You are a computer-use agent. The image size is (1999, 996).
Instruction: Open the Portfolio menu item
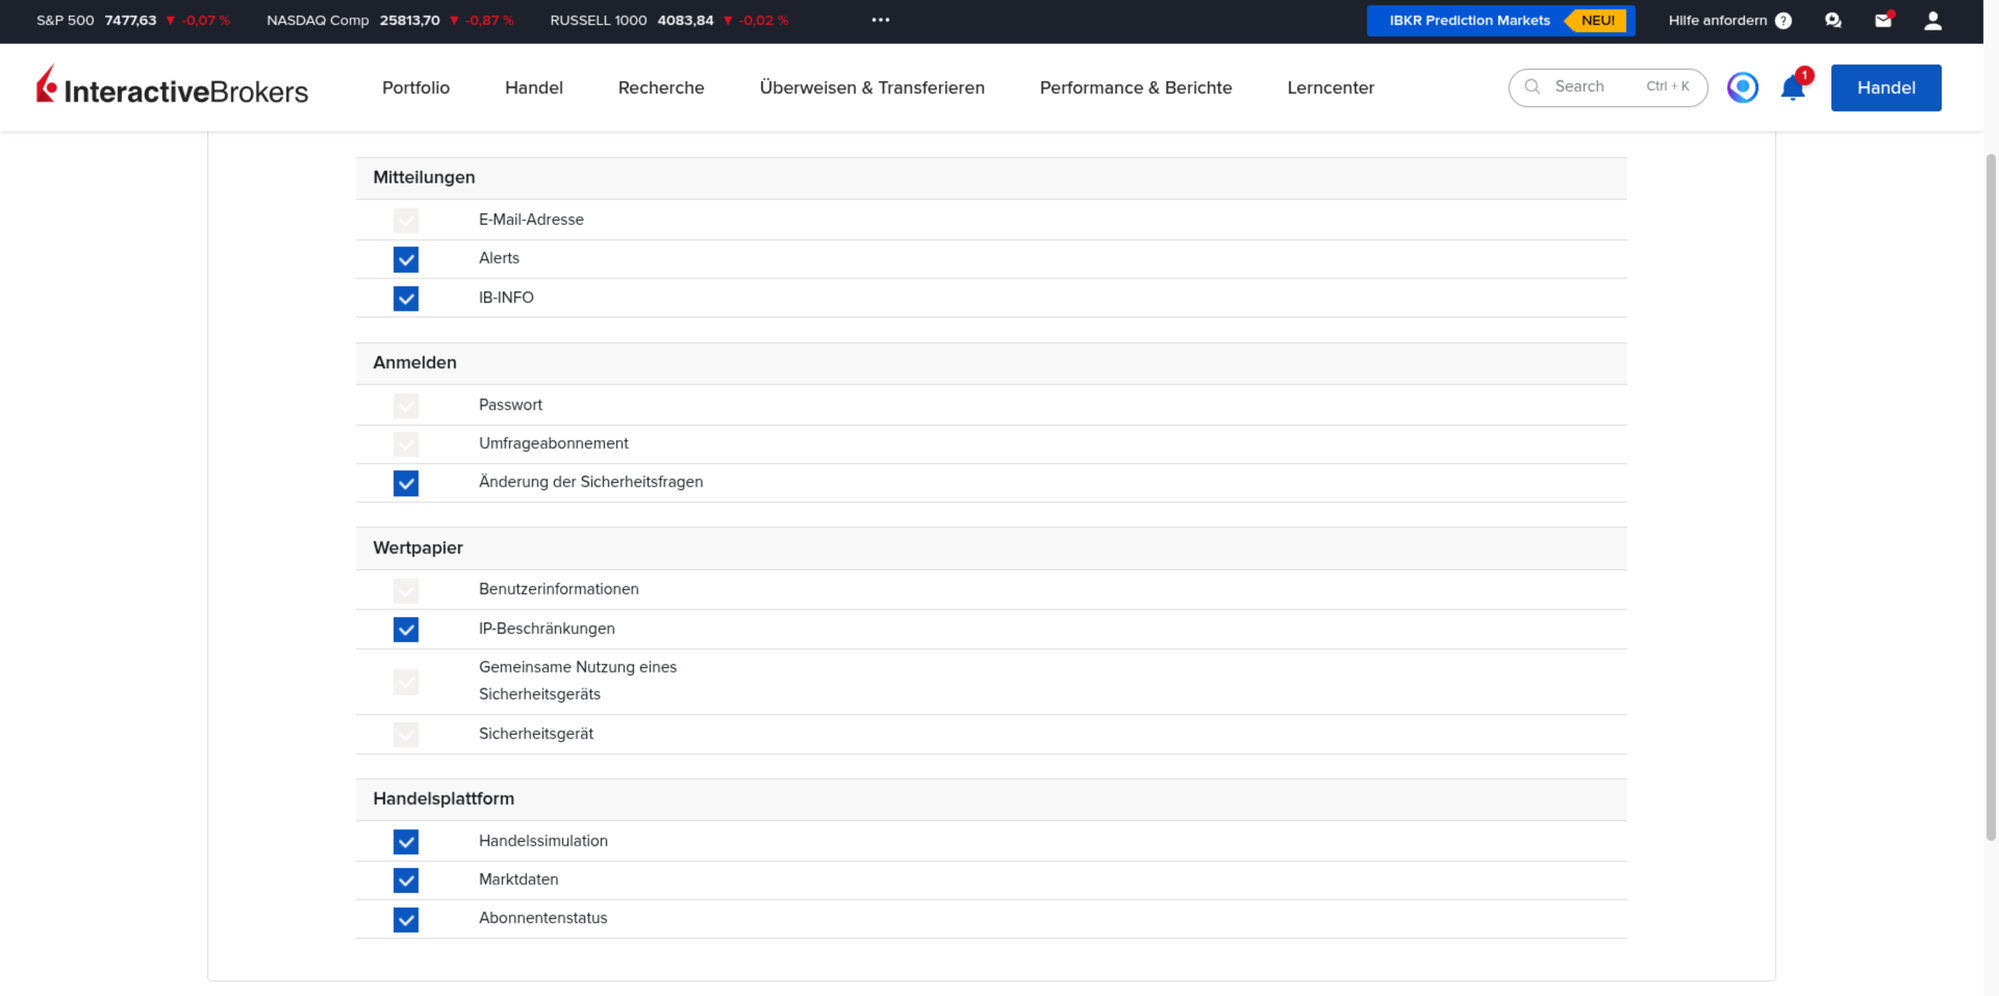[x=416, y=88]
